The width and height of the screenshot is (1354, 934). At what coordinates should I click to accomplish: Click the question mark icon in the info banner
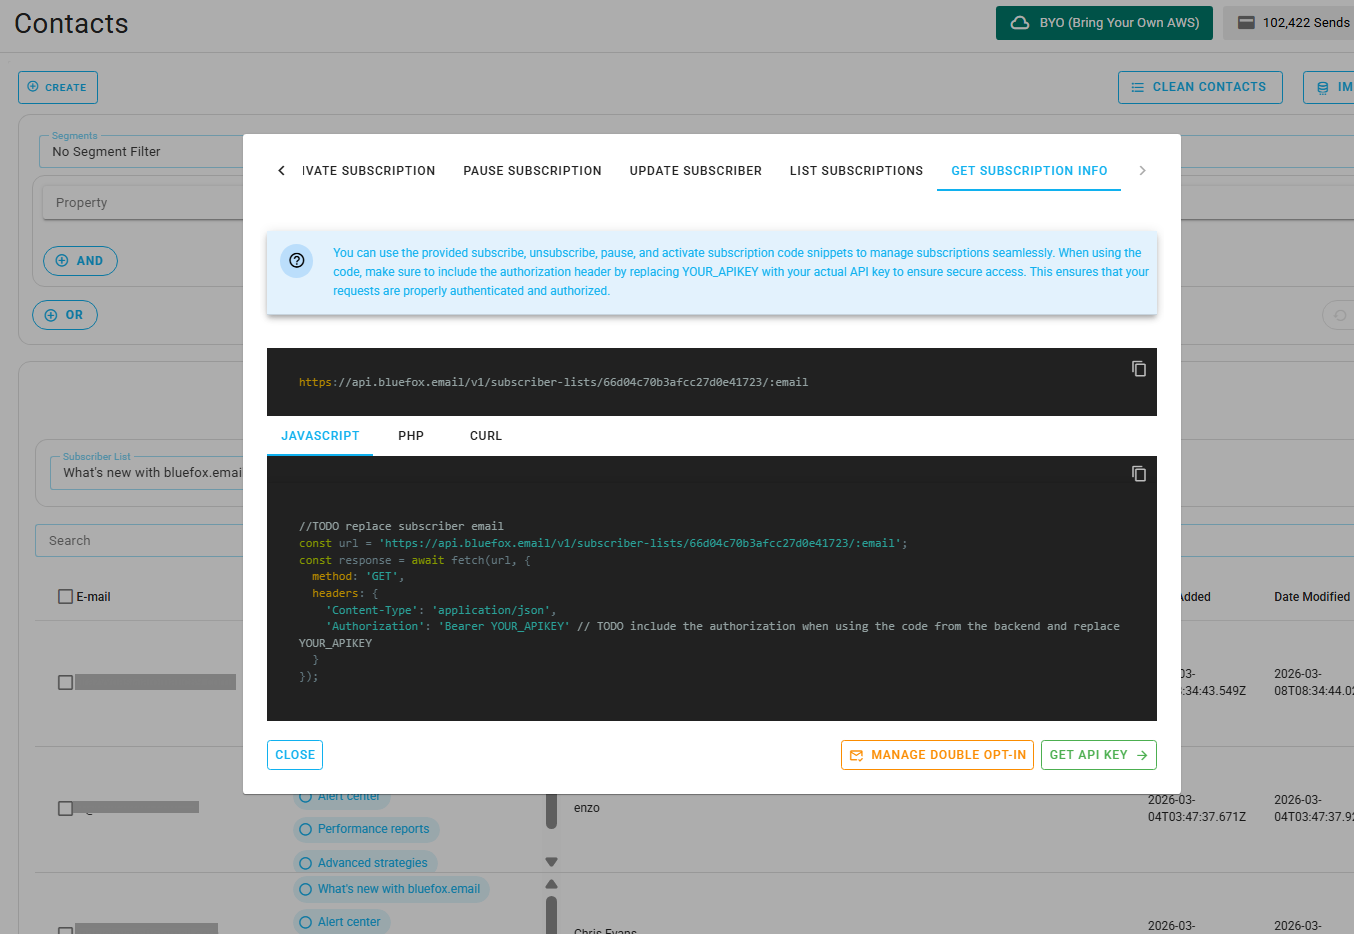[x=296, y=260]
